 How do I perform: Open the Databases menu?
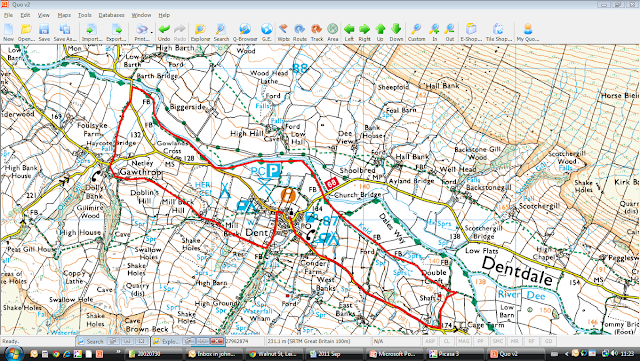click(111, 15)
